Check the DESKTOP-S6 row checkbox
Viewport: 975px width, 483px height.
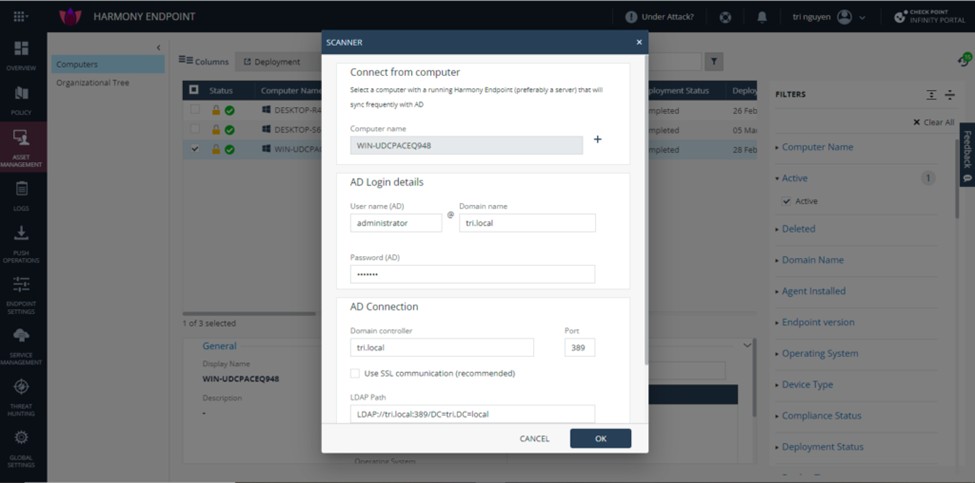point(195,129)
